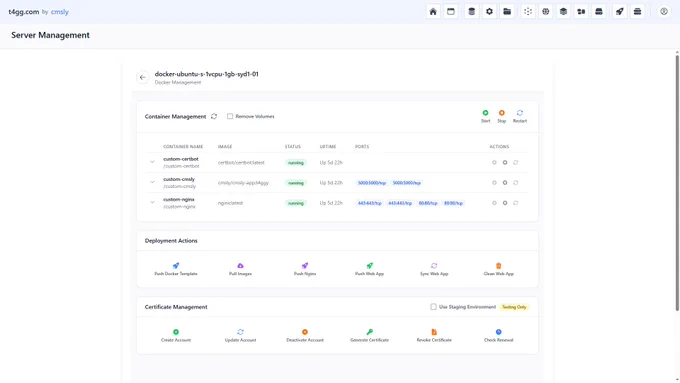Click Revoke Certificate action
680x383 pixels.
click(x=434, y=335)
